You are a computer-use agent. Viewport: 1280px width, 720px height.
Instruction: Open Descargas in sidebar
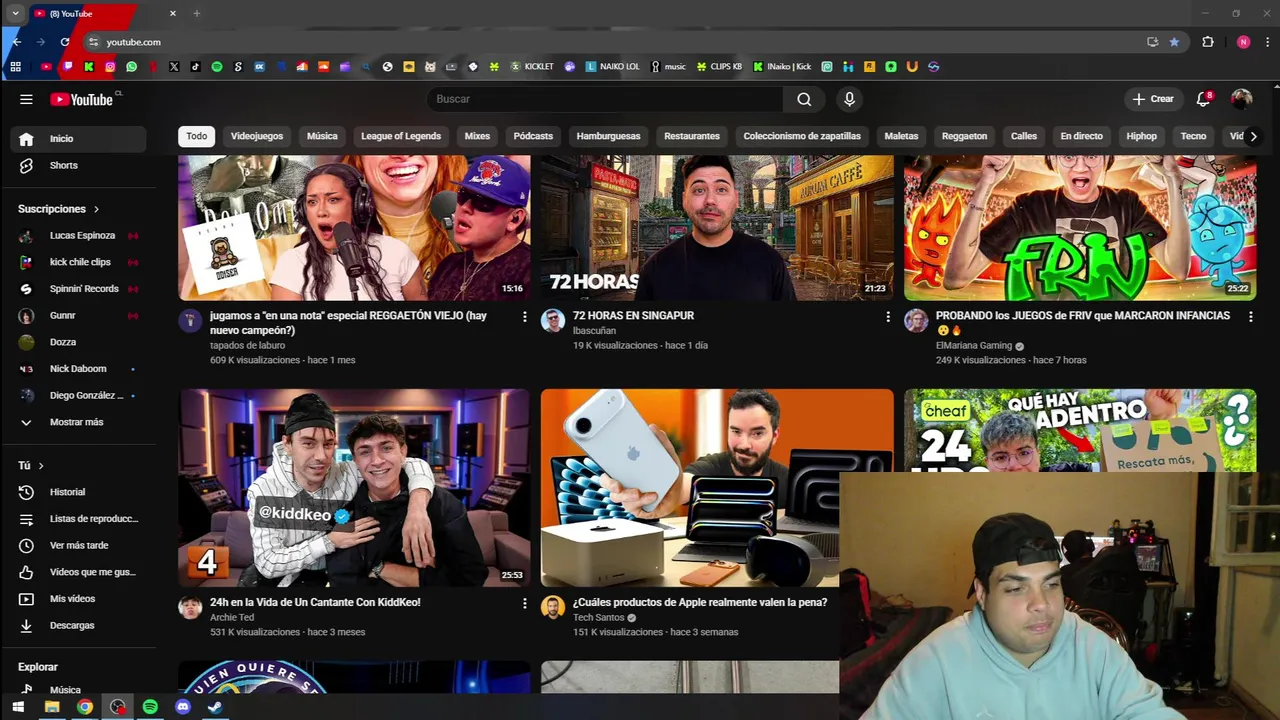(x=78, y=625)
